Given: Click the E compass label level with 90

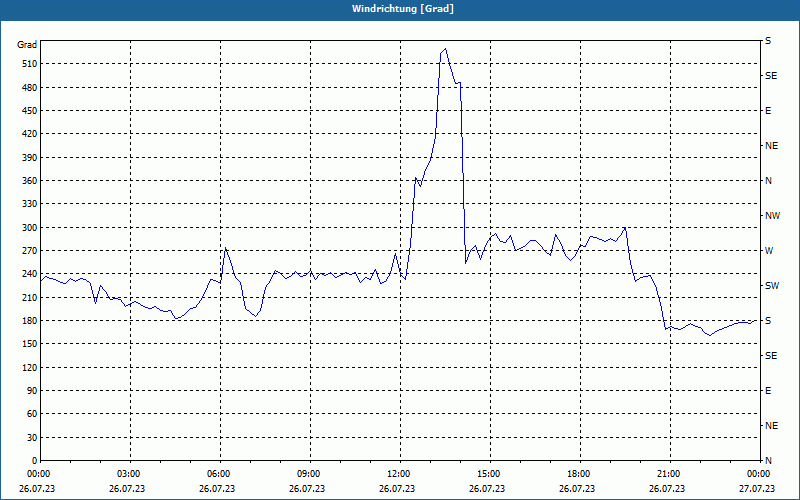Looking at the screenshot, I should (x=768, y=391).
